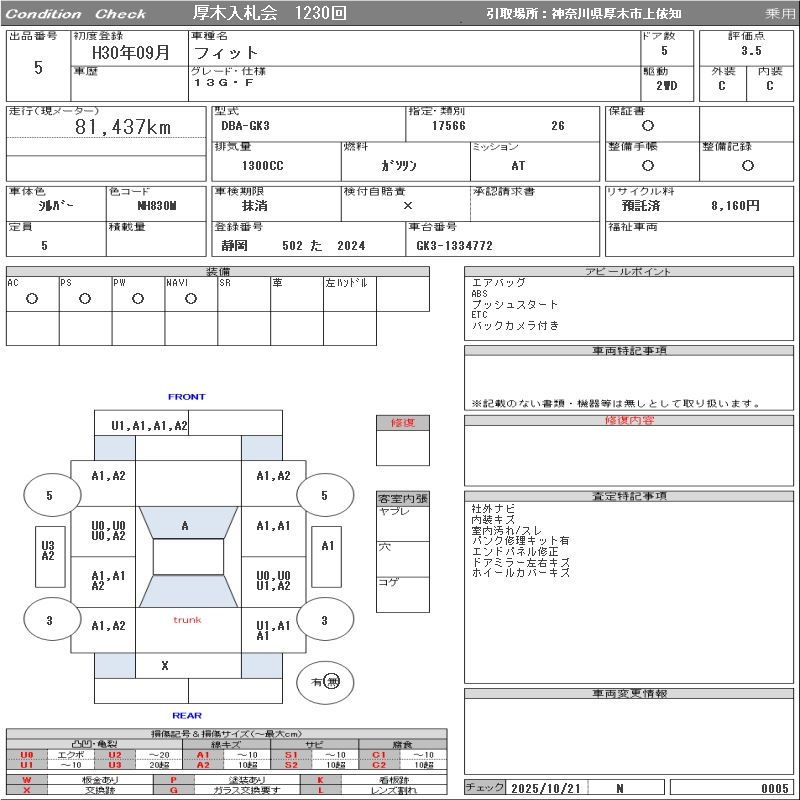This screenshot has width=800, height=800.
Task: Select the rear-right tire circle marked 3
Action: (324, 620)
